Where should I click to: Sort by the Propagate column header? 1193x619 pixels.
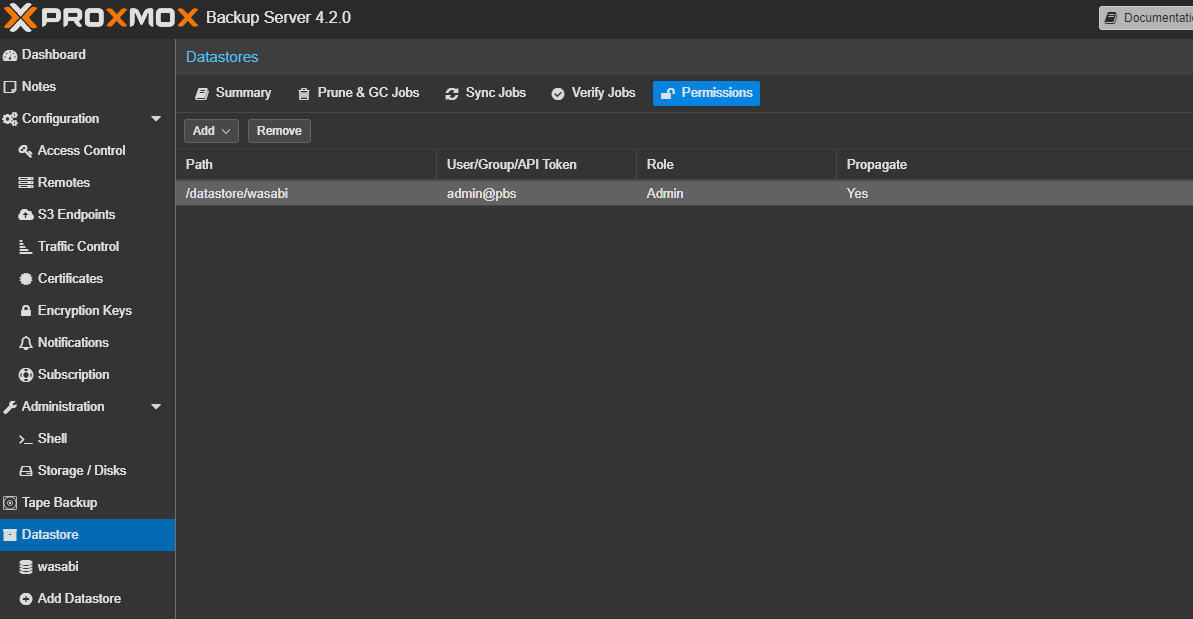(x=1015, y=165)
